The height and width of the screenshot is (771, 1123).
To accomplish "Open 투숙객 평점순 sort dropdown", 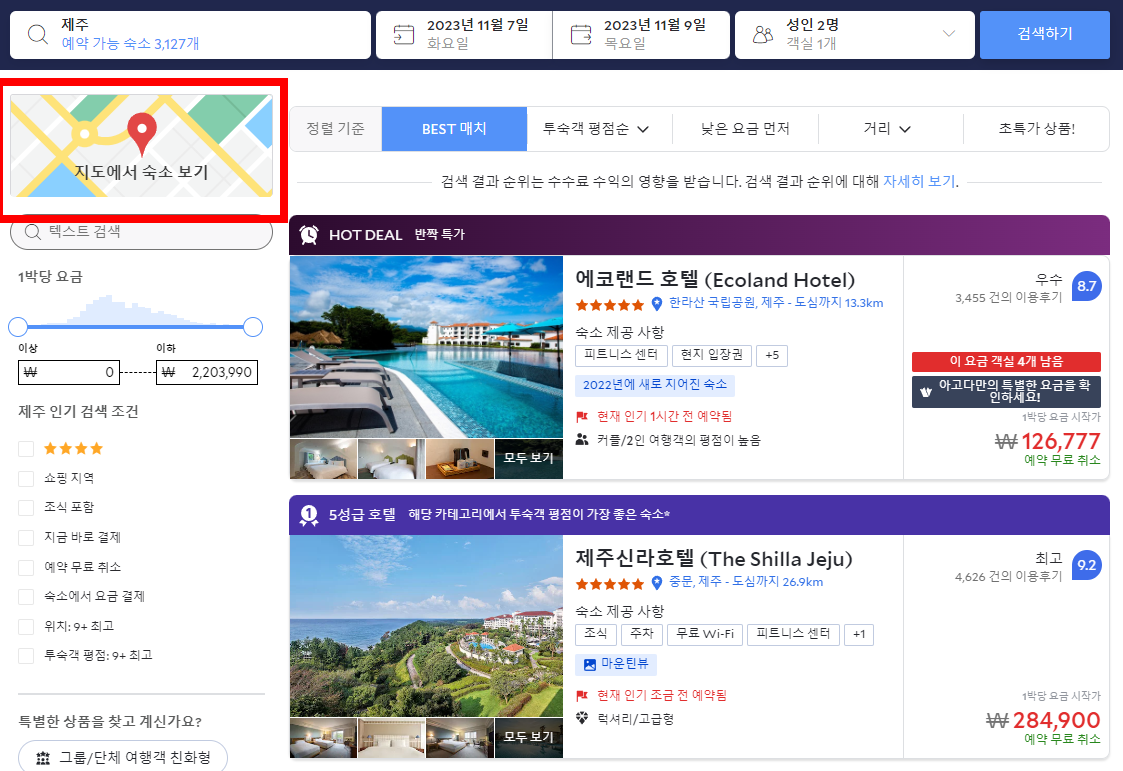I will pyautogui.click(x=597, y=129).
